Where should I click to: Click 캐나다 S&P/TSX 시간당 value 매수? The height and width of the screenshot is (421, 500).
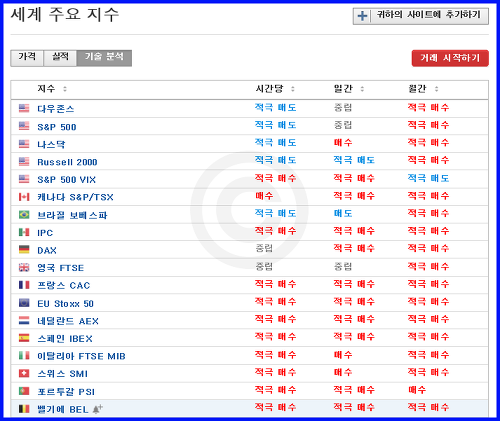pos(264,196)
